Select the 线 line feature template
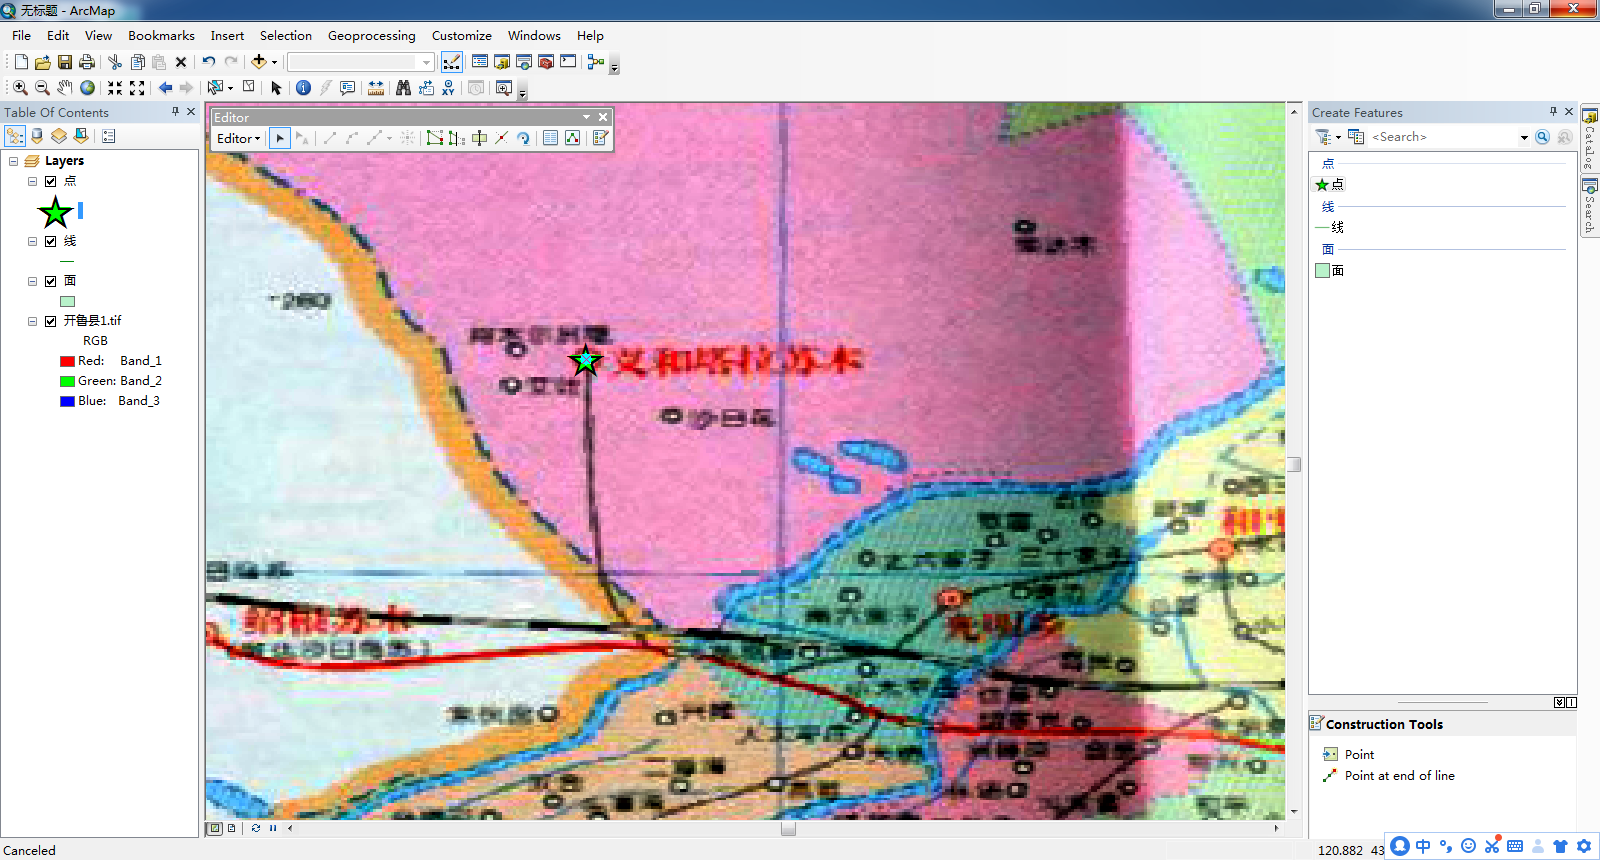Viewport: 1600px width, 860px height. [x=1330, y=227]
